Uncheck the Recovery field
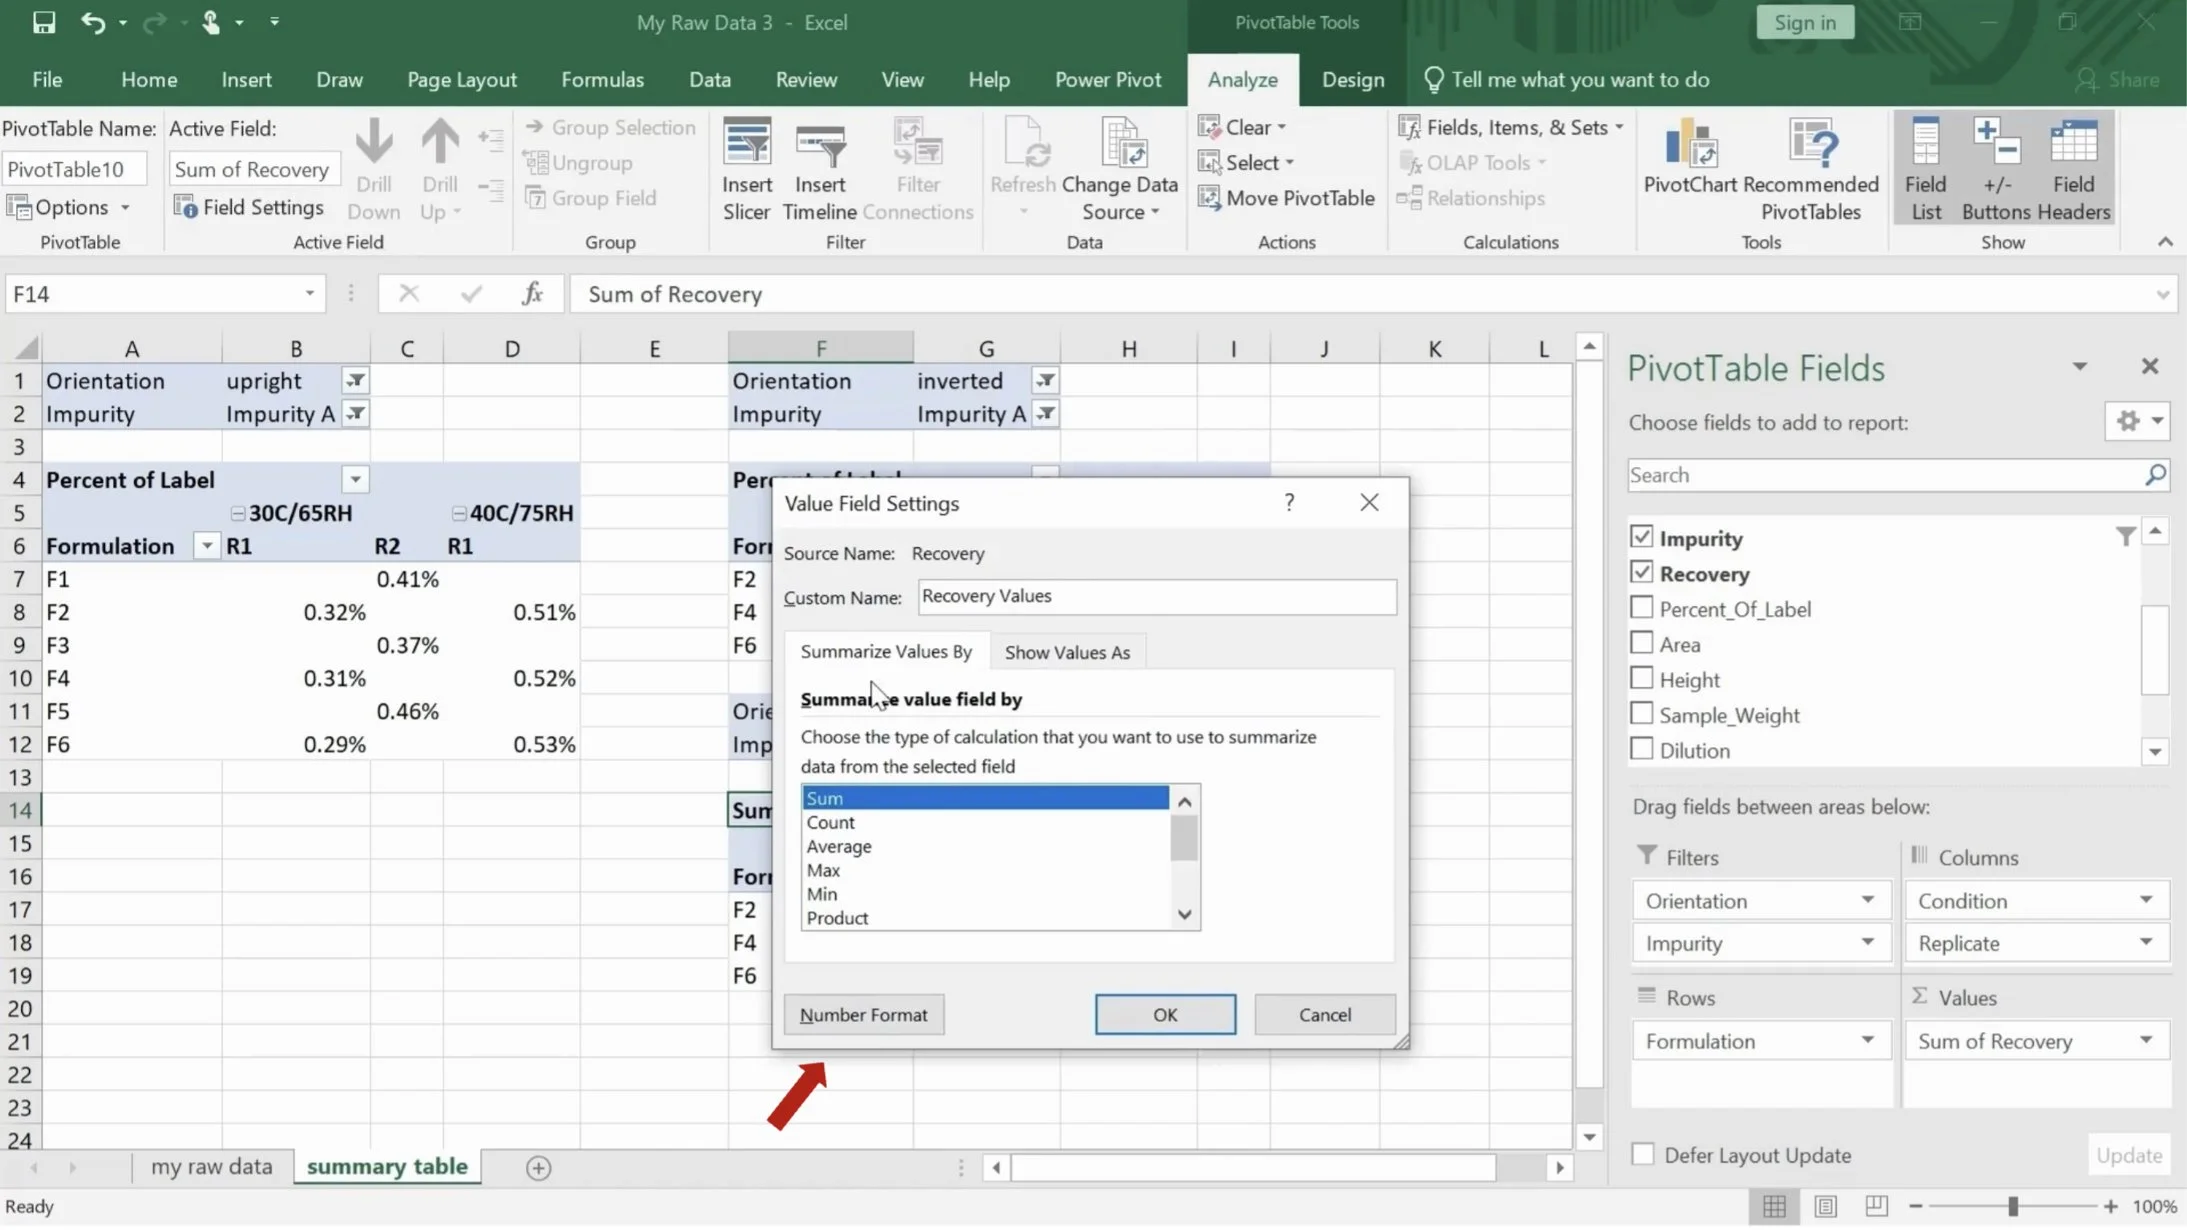 [x=1641, y=572]
